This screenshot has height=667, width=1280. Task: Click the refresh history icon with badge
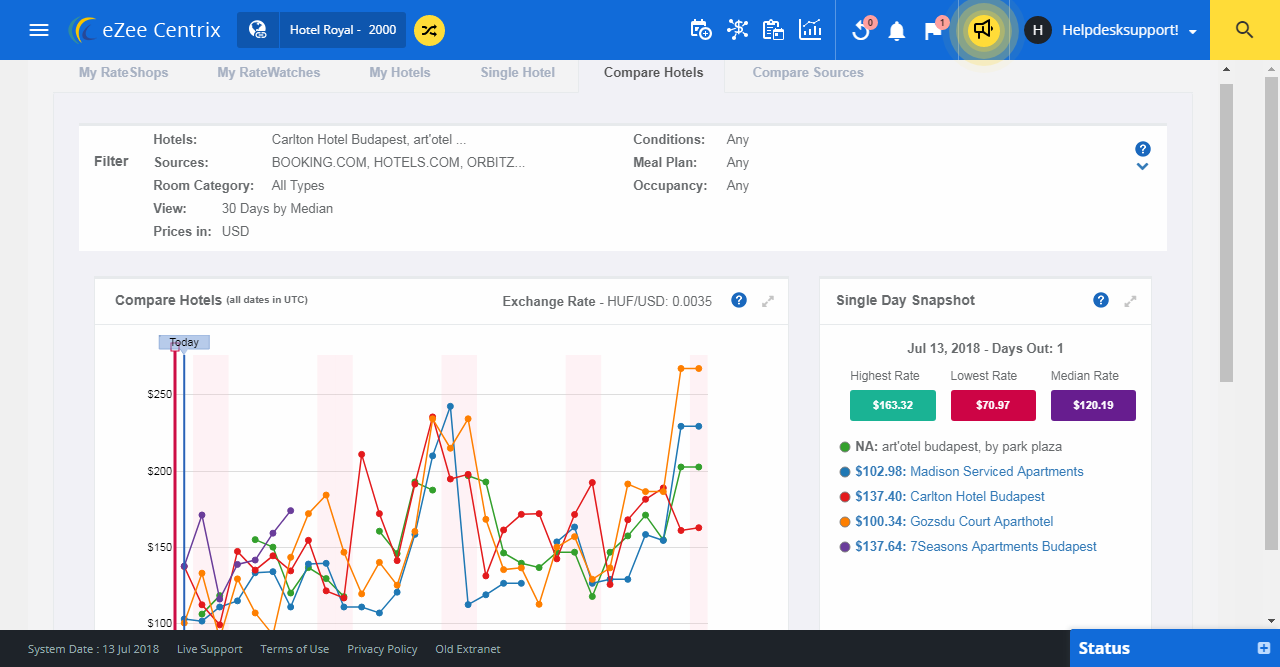860,31
